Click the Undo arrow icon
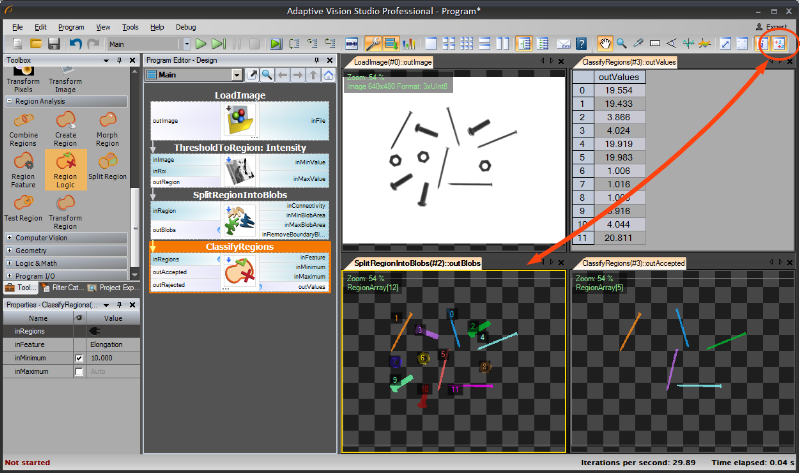This screenshot has width=800, height=473. pyautogui.click(x=76, y=44)
